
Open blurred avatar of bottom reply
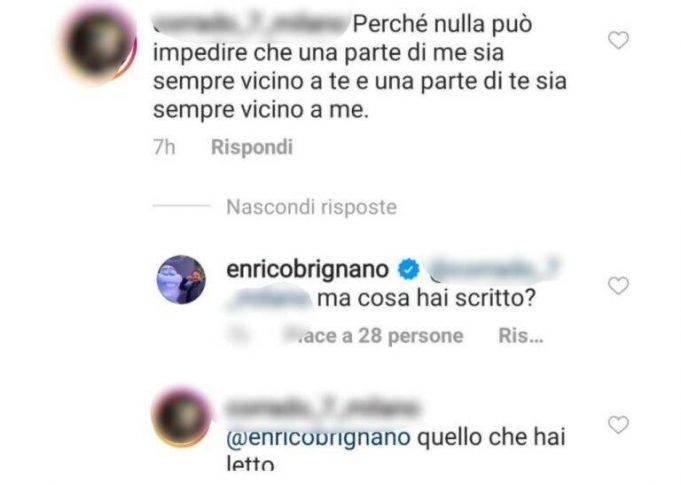point(181,416)
